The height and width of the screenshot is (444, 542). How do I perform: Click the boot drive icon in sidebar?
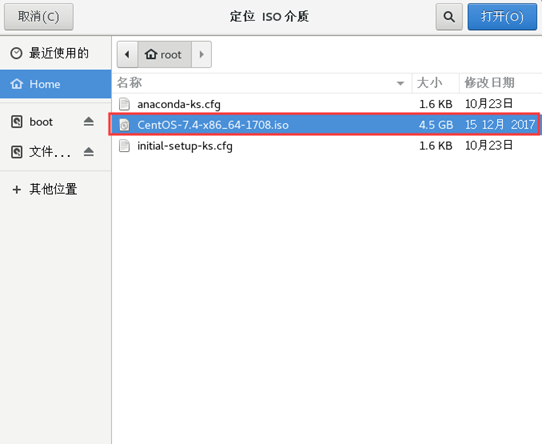point(17,122)
